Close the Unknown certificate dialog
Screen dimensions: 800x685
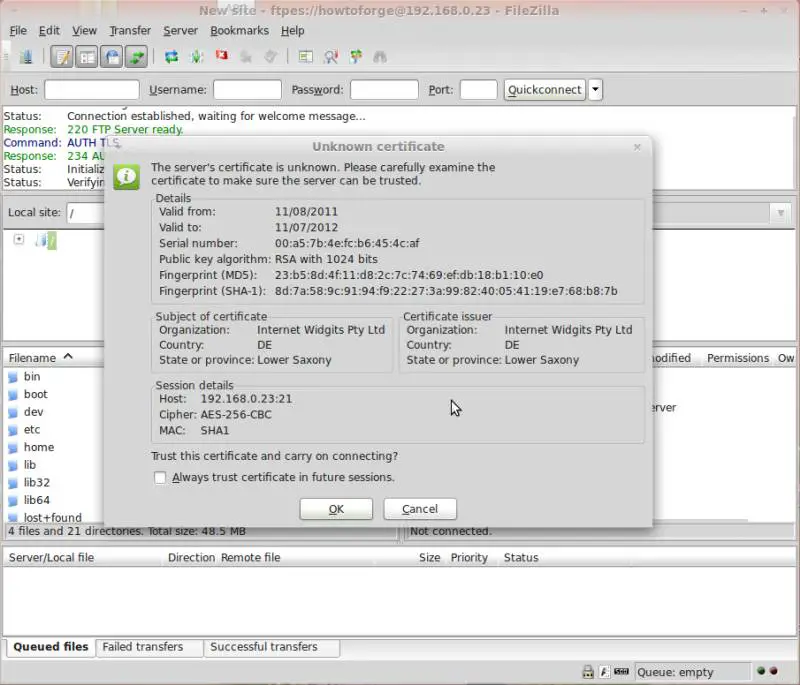pyautogui.click(x=637, y=147)
